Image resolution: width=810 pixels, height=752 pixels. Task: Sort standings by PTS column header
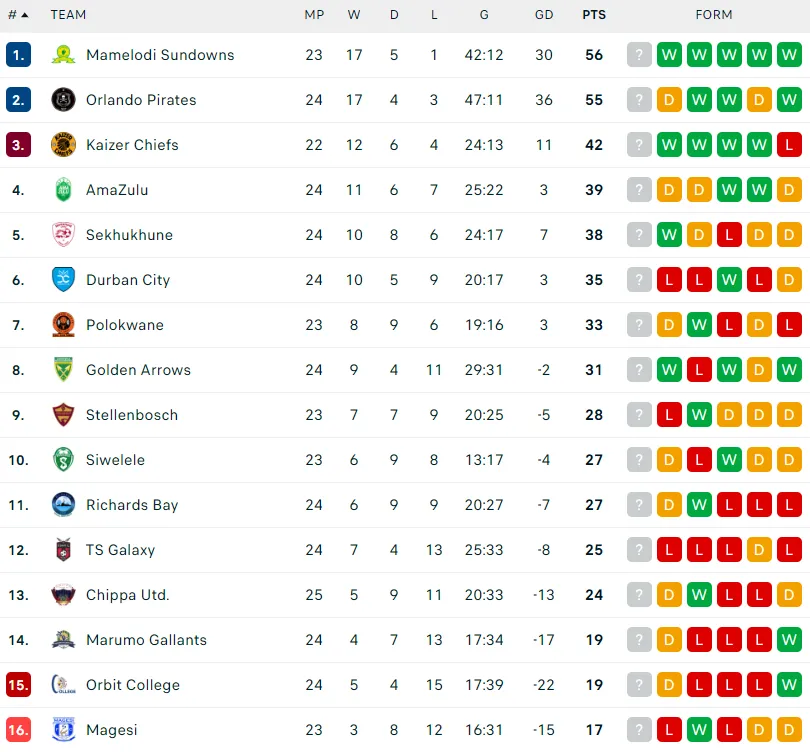pyautogui.click(x=594, y=15)
